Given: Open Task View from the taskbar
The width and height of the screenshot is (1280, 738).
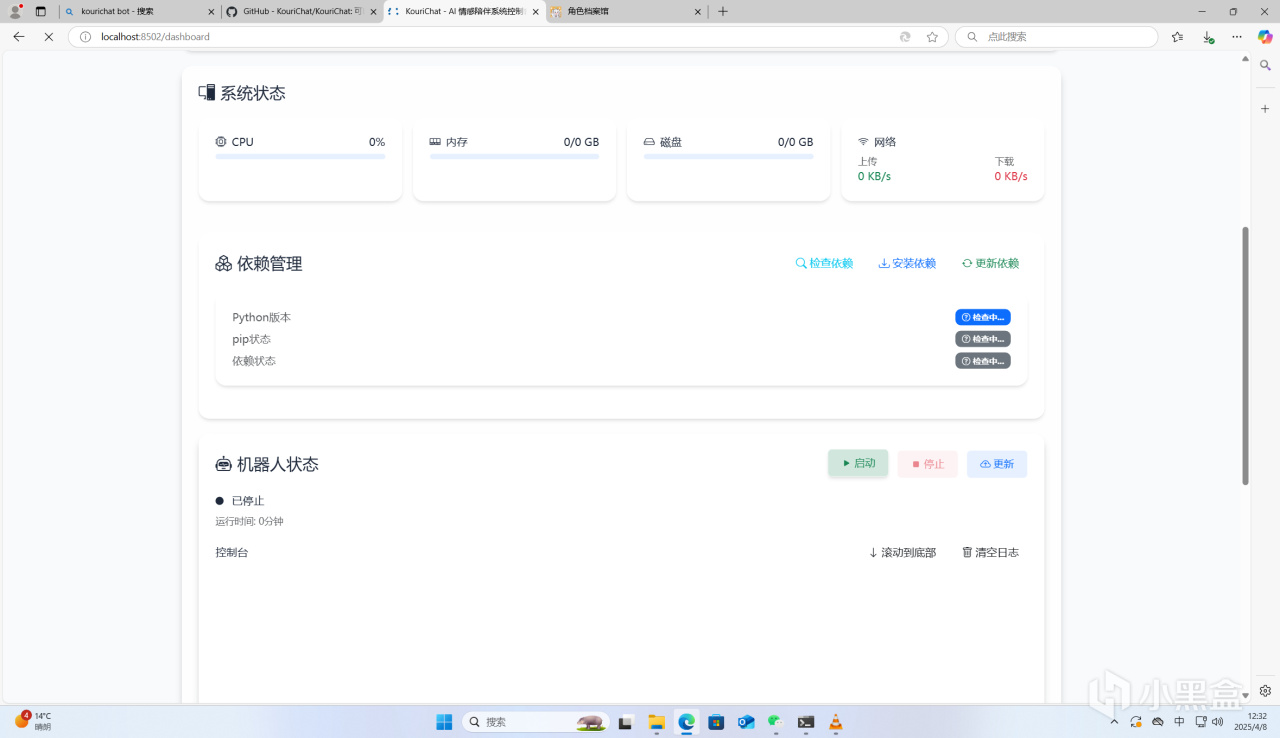Looking at the screenshot, I should [x=626, y=722].
